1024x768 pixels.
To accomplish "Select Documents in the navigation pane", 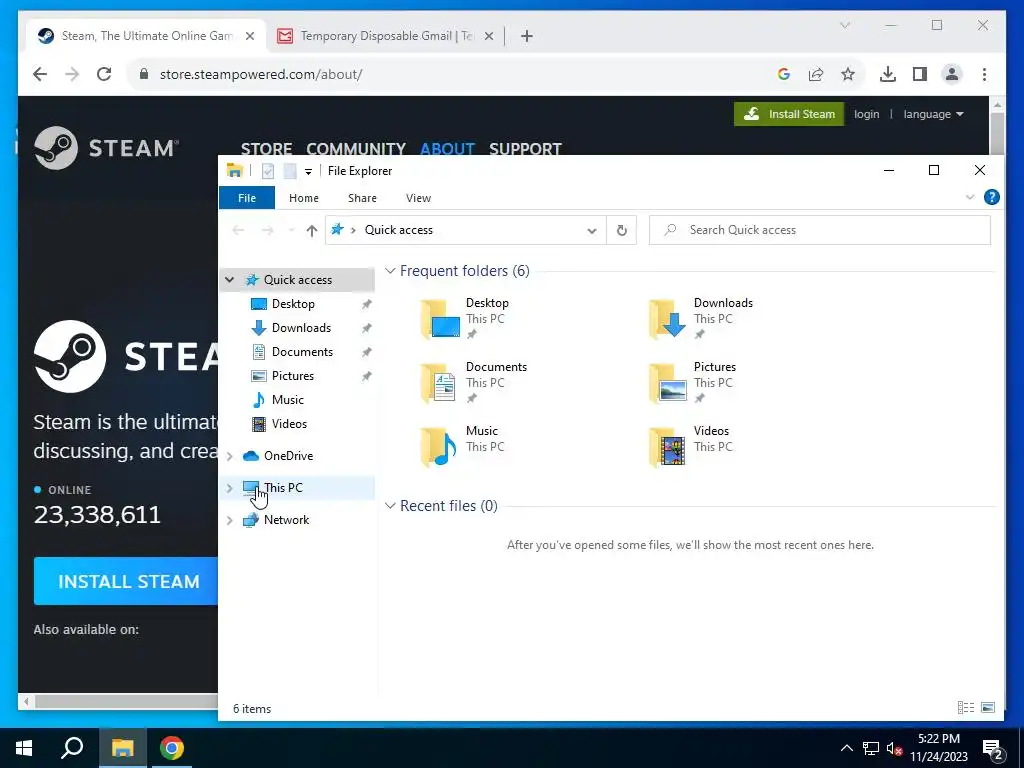I will (x=302, y=352).
